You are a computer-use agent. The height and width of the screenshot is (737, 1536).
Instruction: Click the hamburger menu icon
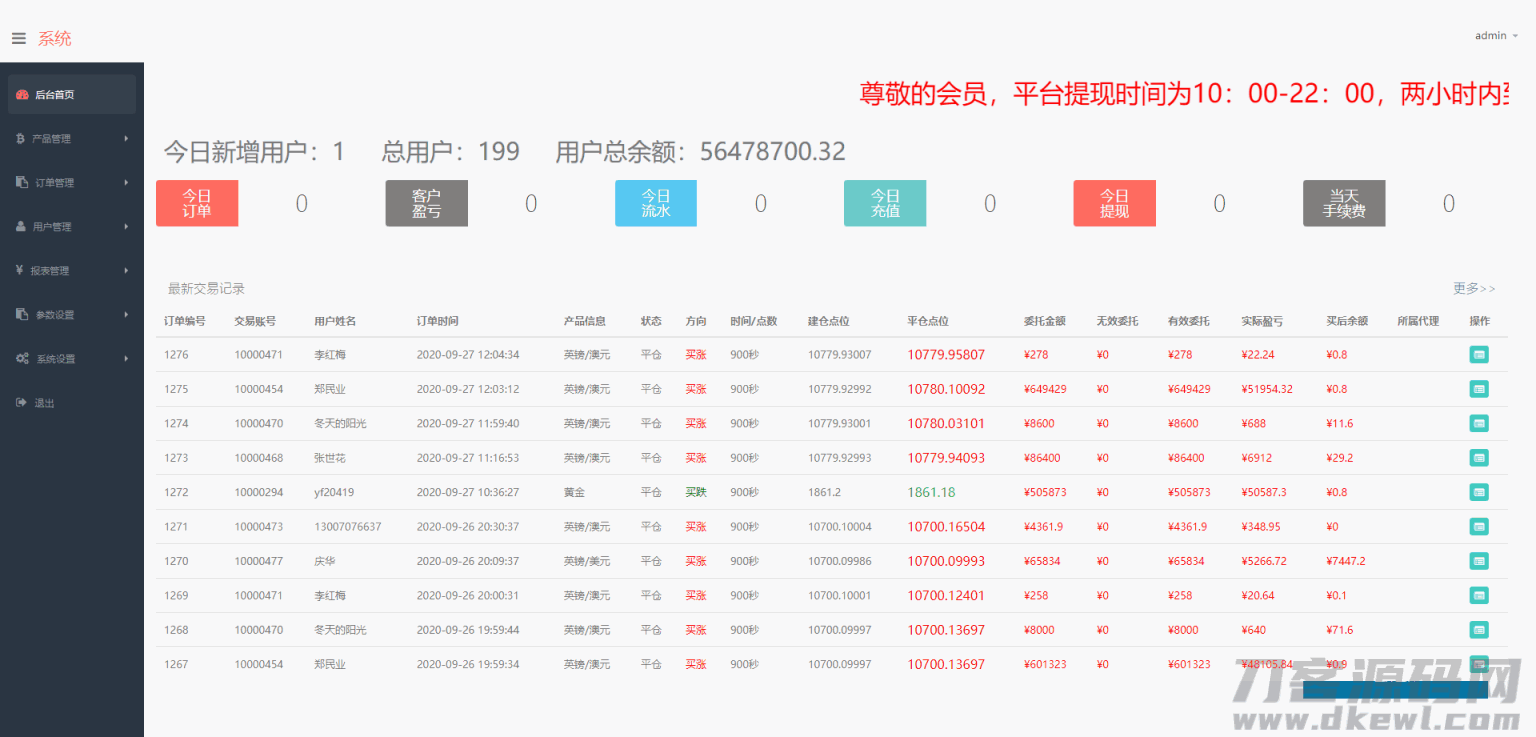pos(18,39)
